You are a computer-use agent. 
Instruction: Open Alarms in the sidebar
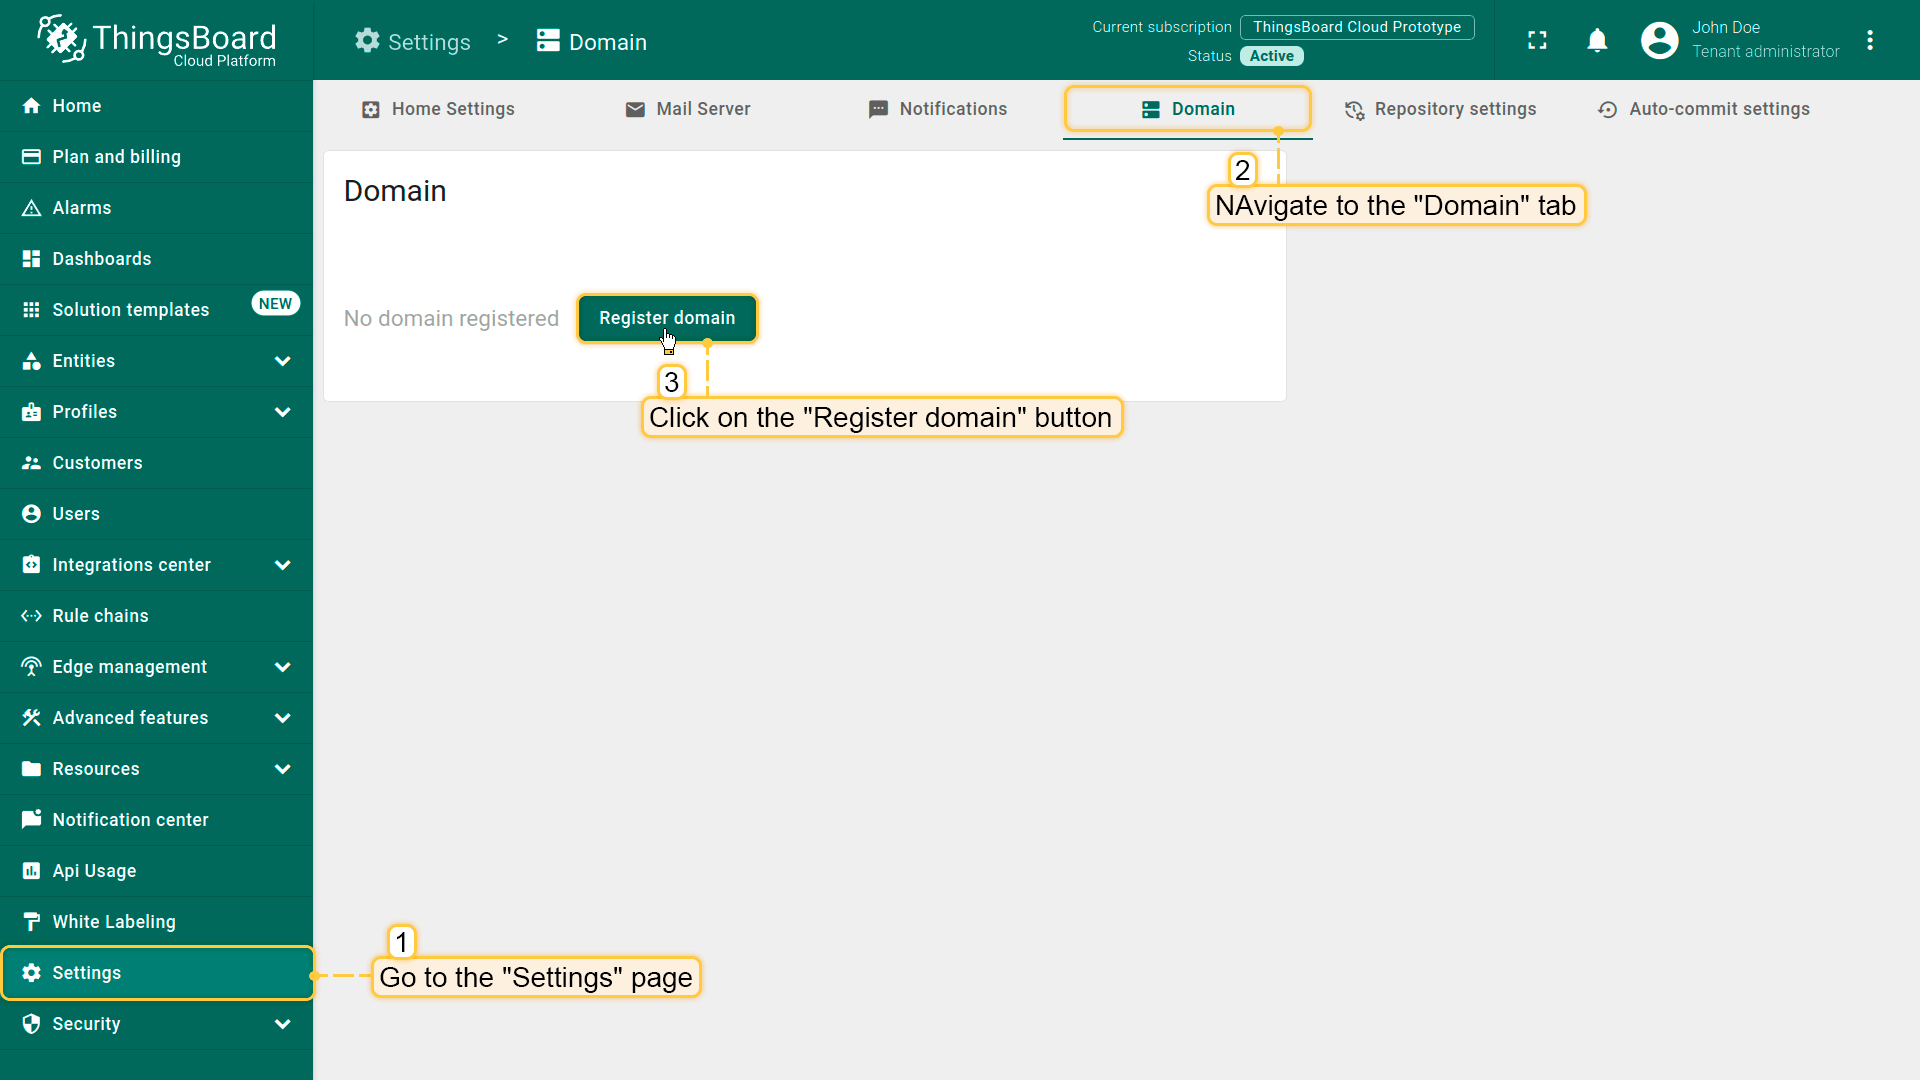157,208
